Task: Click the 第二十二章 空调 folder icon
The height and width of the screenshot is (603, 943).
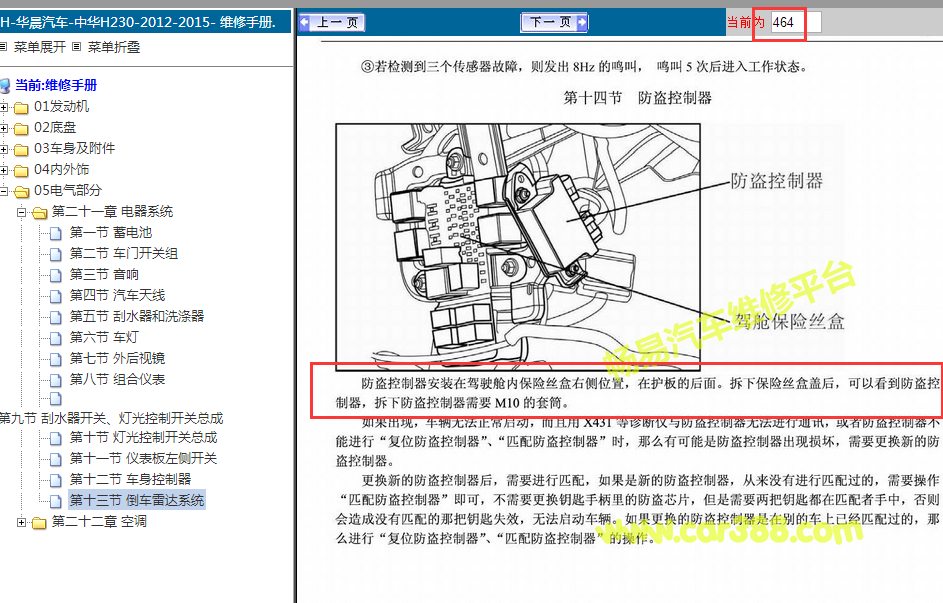Action: [x=39, y=522]
